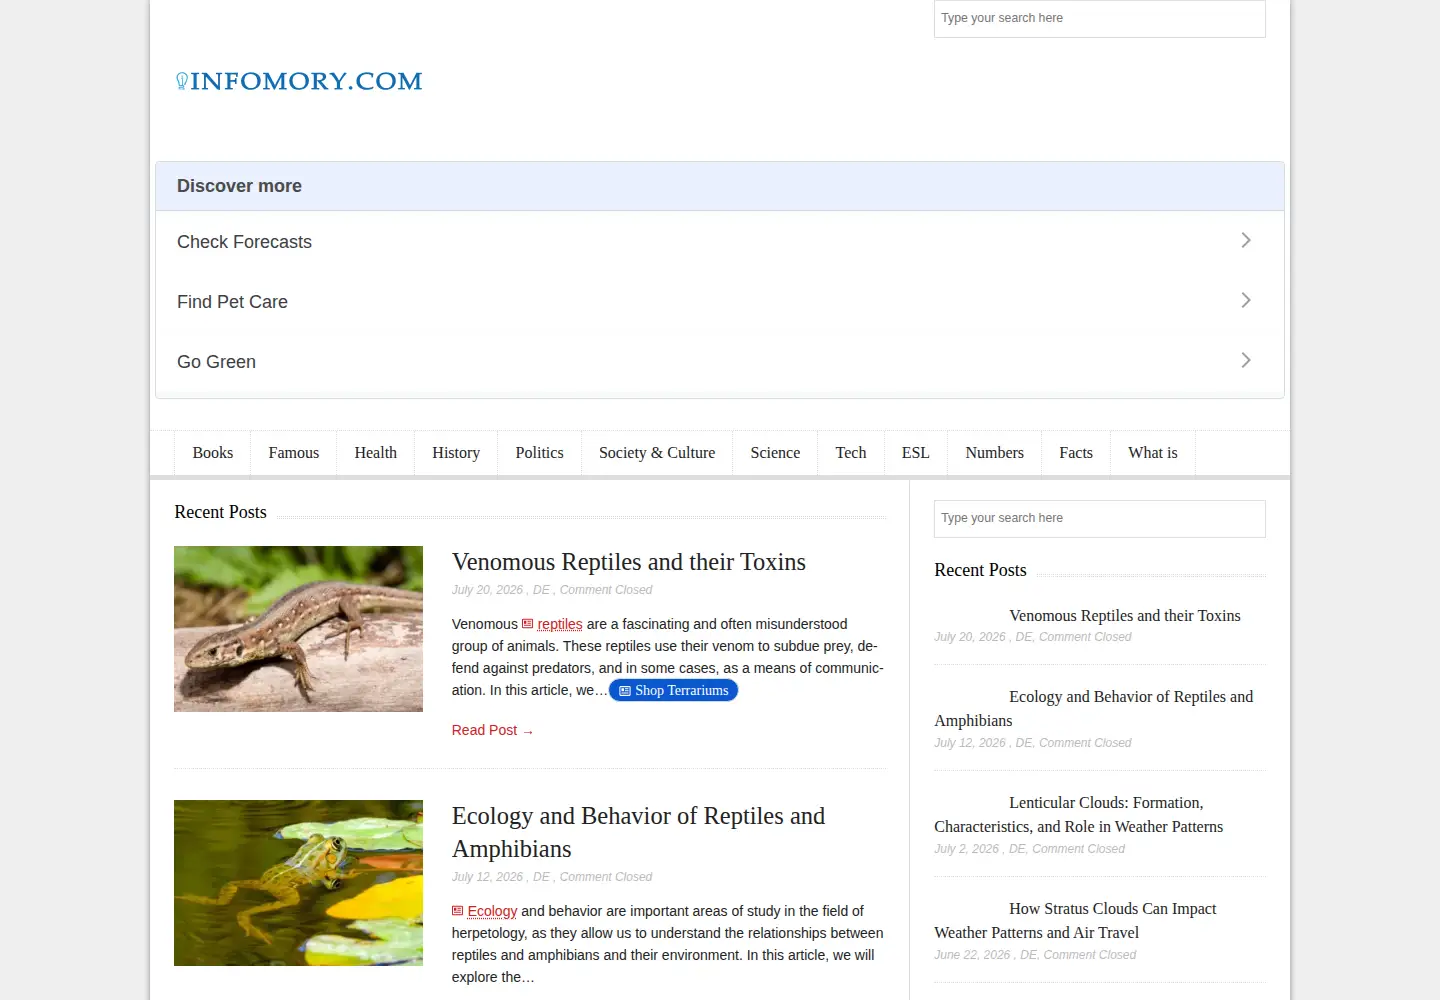The image size is (1440, 1000).
Task: Click the 'Discover more' heading
Action: click(x=239, y=186)
